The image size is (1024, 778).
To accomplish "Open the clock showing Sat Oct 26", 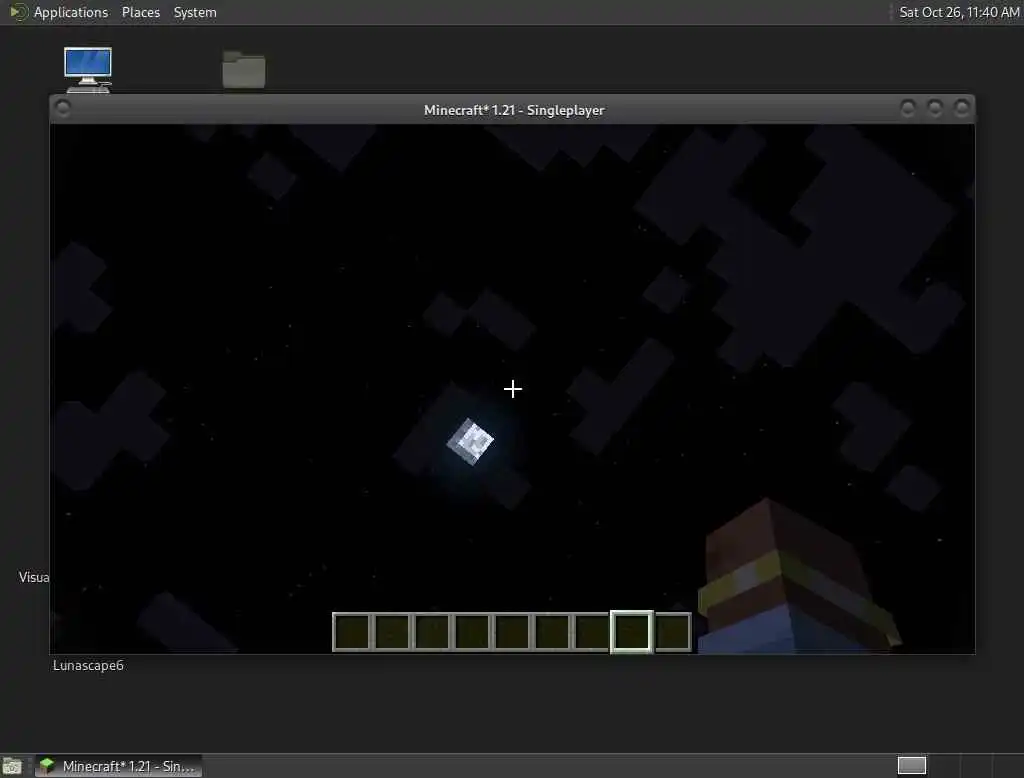I will click(959, 12).
